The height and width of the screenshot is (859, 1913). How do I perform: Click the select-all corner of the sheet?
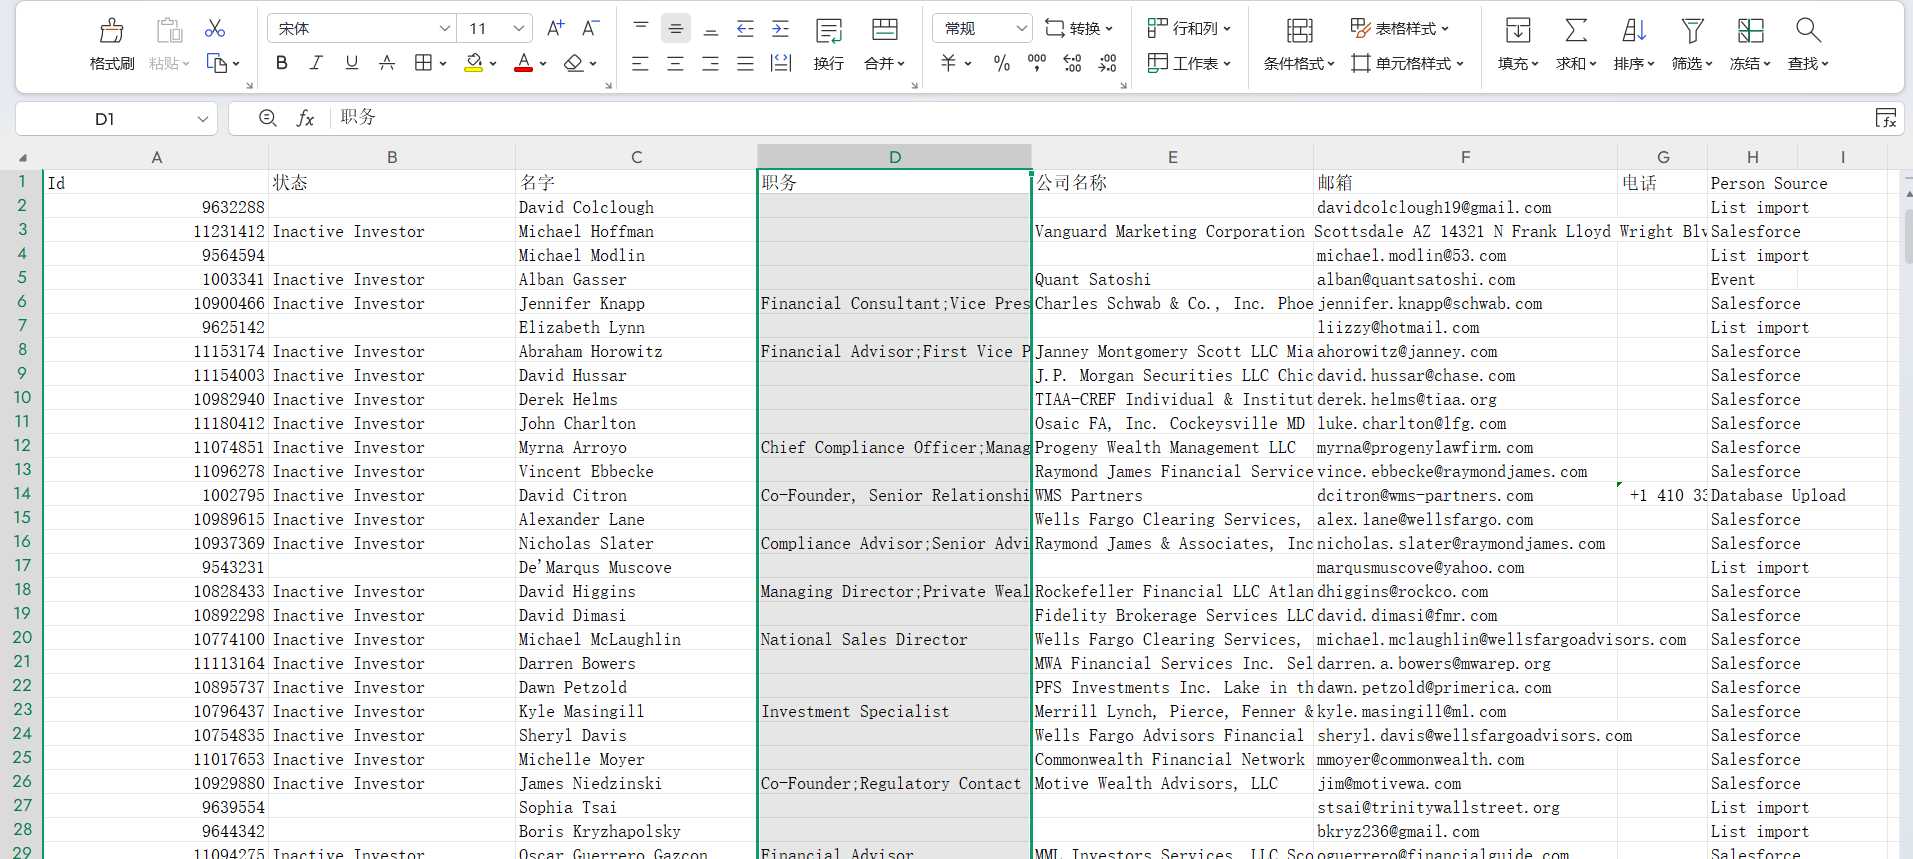coord(22,157)
